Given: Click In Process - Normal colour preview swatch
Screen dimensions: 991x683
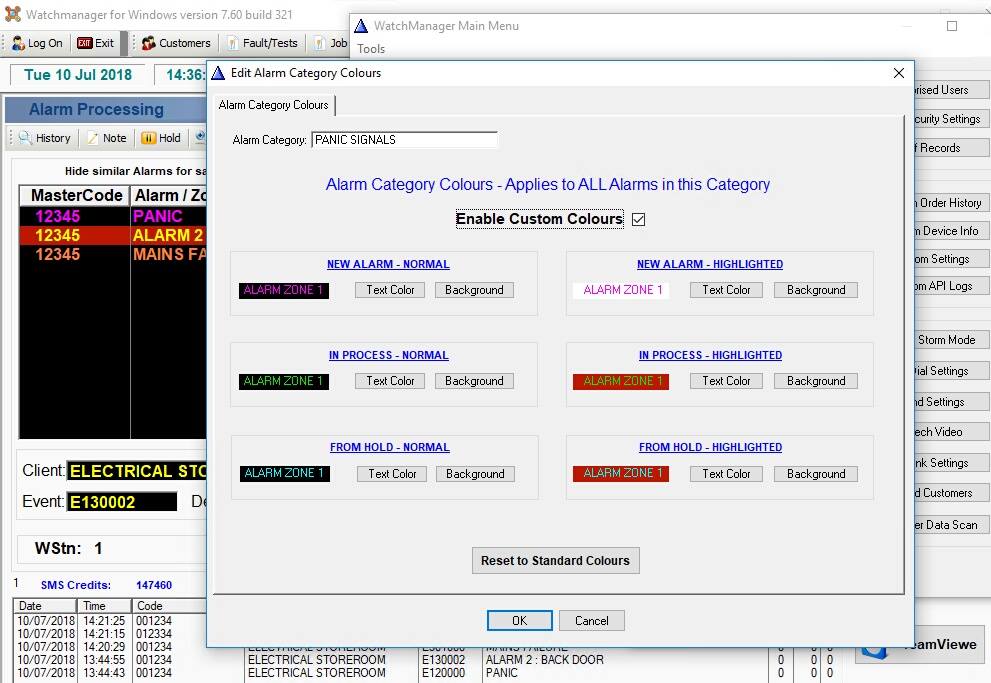Looking at the screenshot, I should point(284,381).
